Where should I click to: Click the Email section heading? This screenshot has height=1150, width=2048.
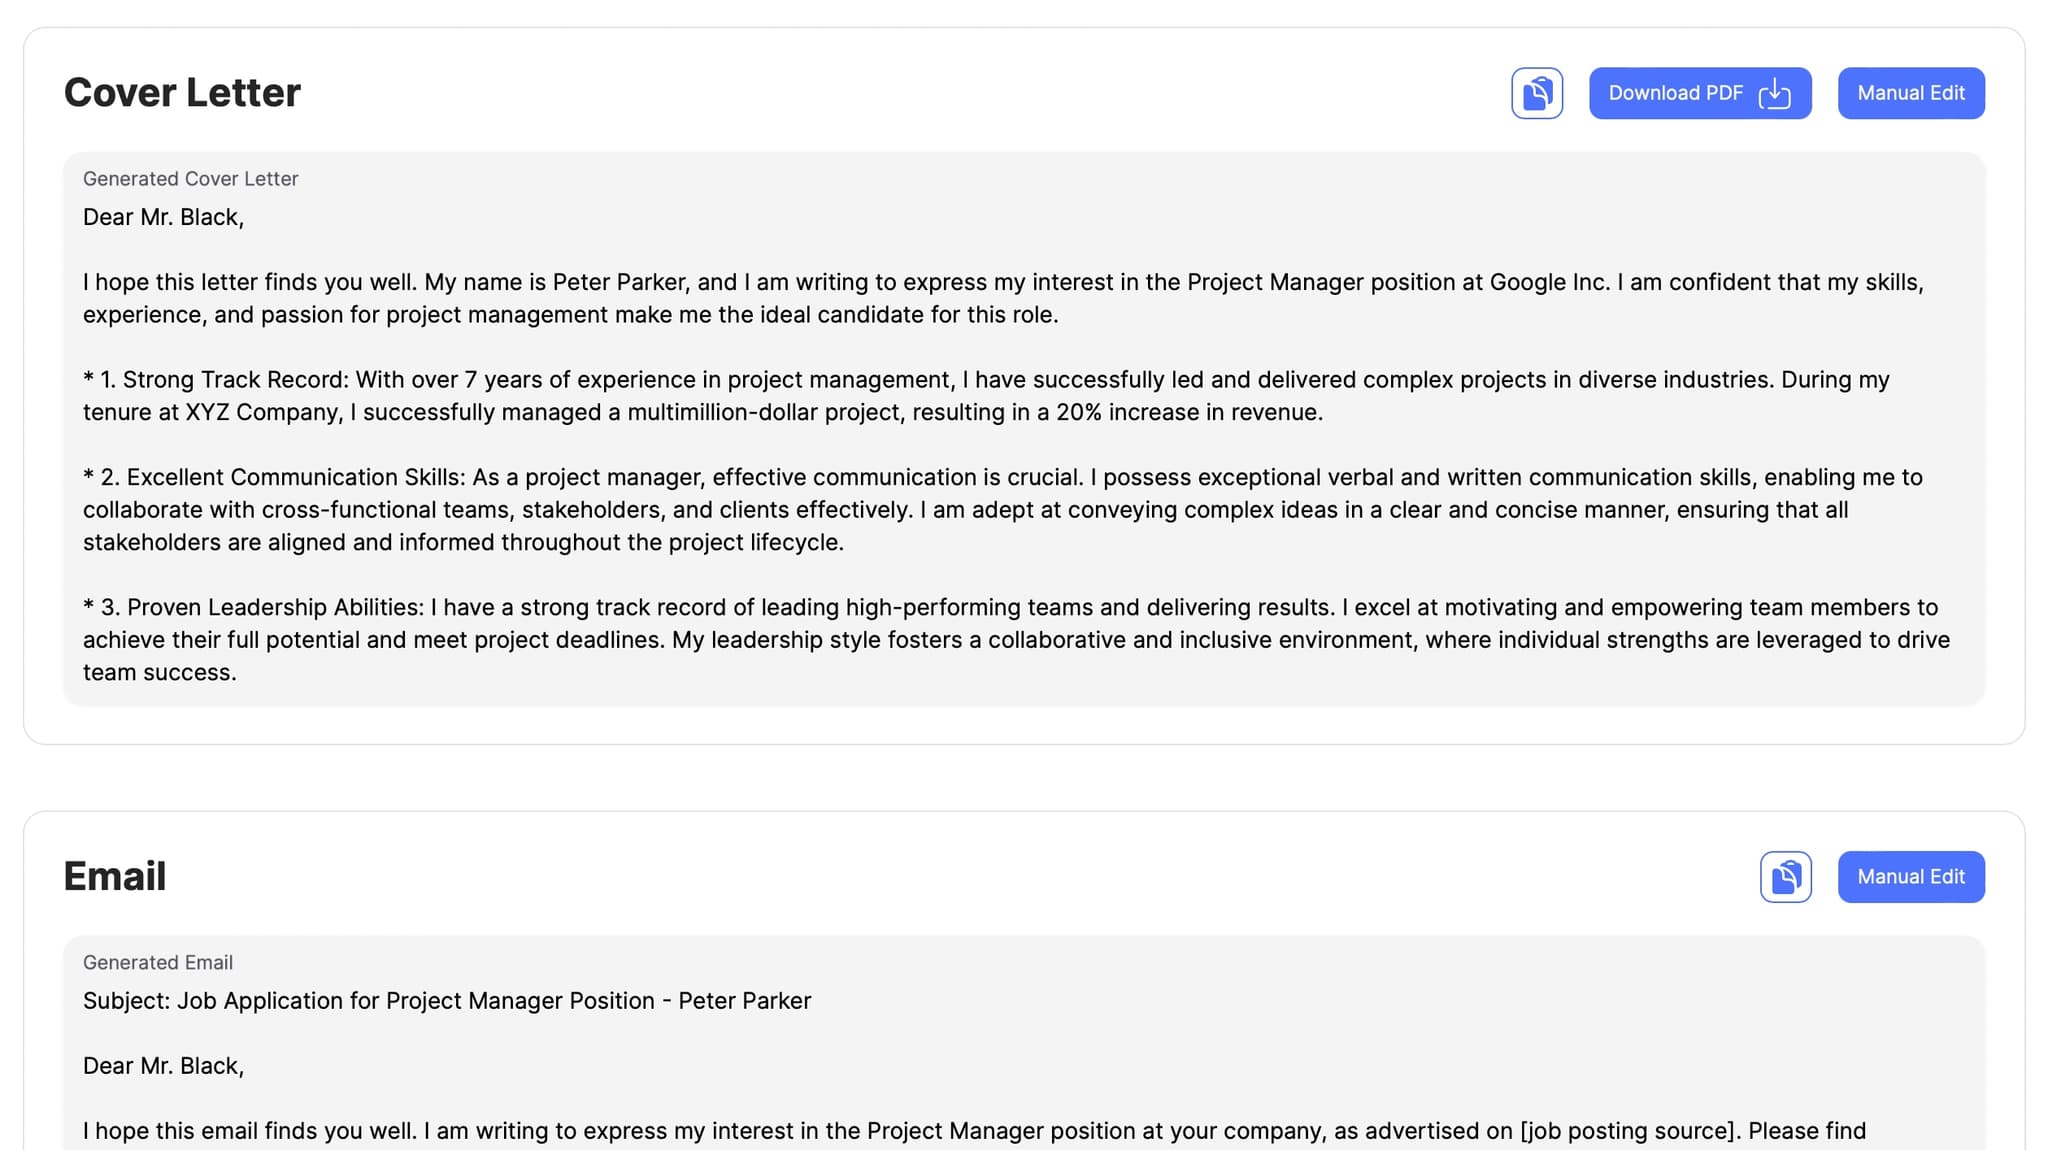pos(114,877)
